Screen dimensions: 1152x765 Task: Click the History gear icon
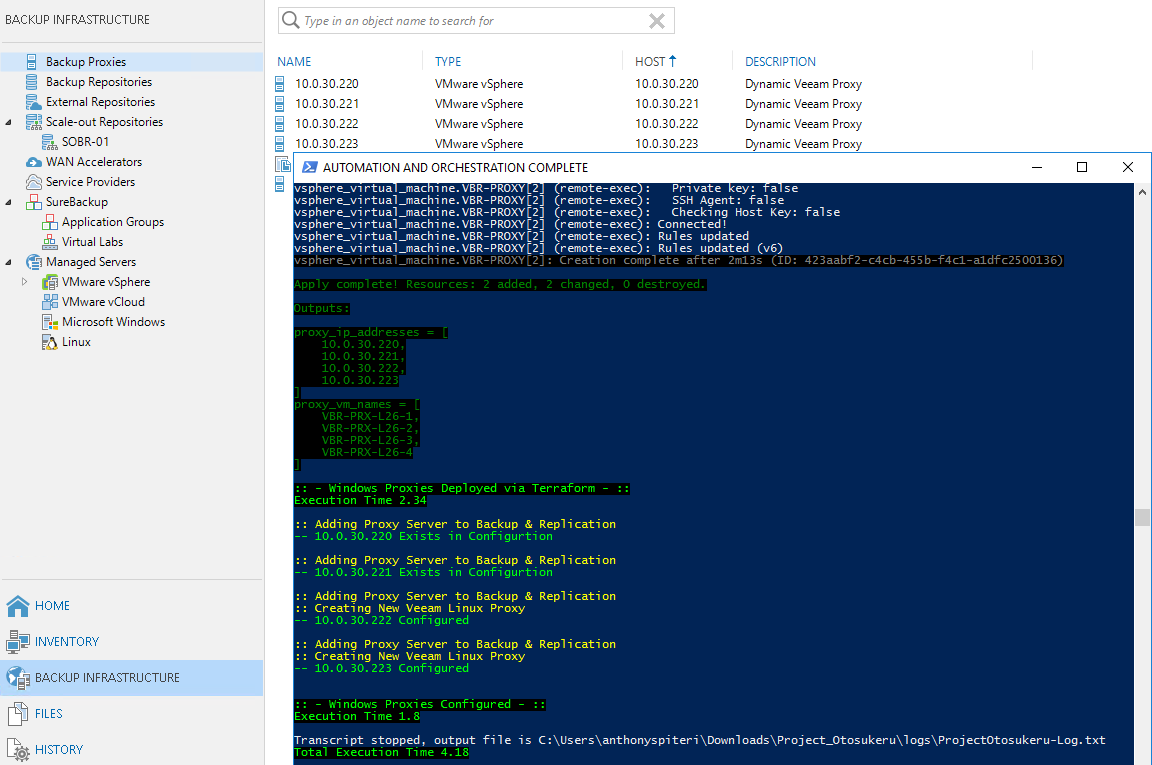pos(18,750)
